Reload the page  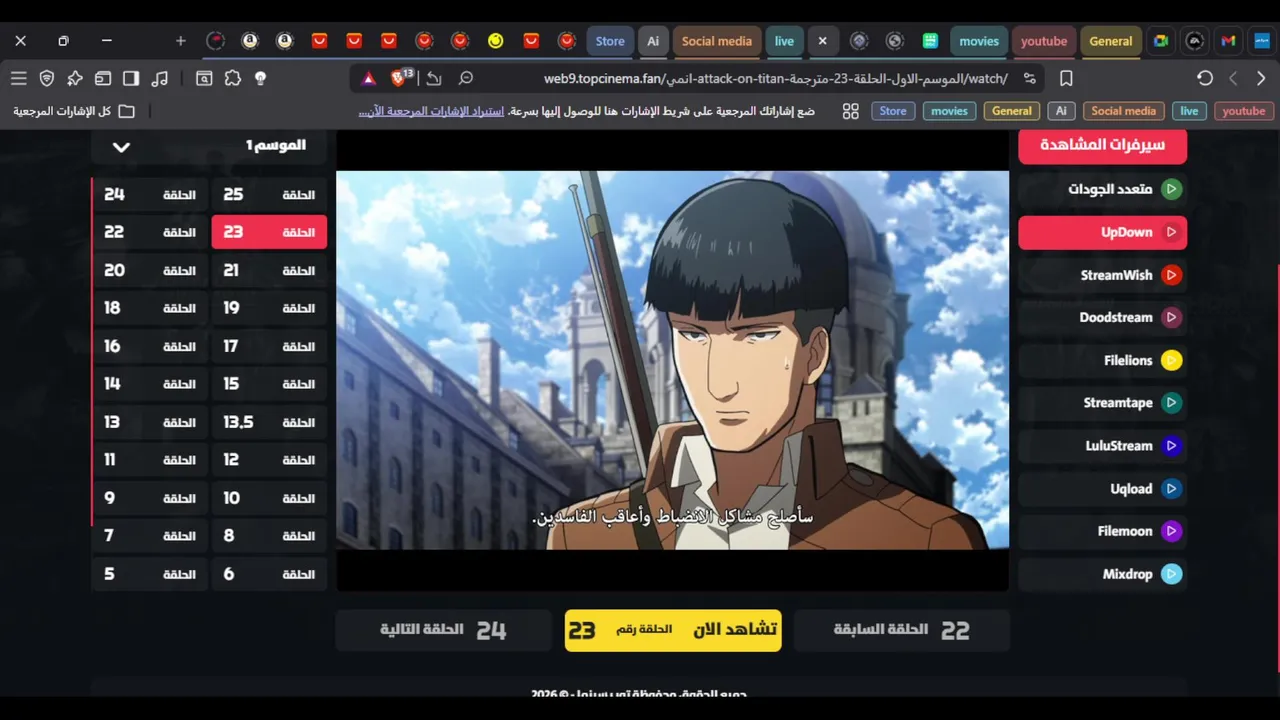point(1205,78)
